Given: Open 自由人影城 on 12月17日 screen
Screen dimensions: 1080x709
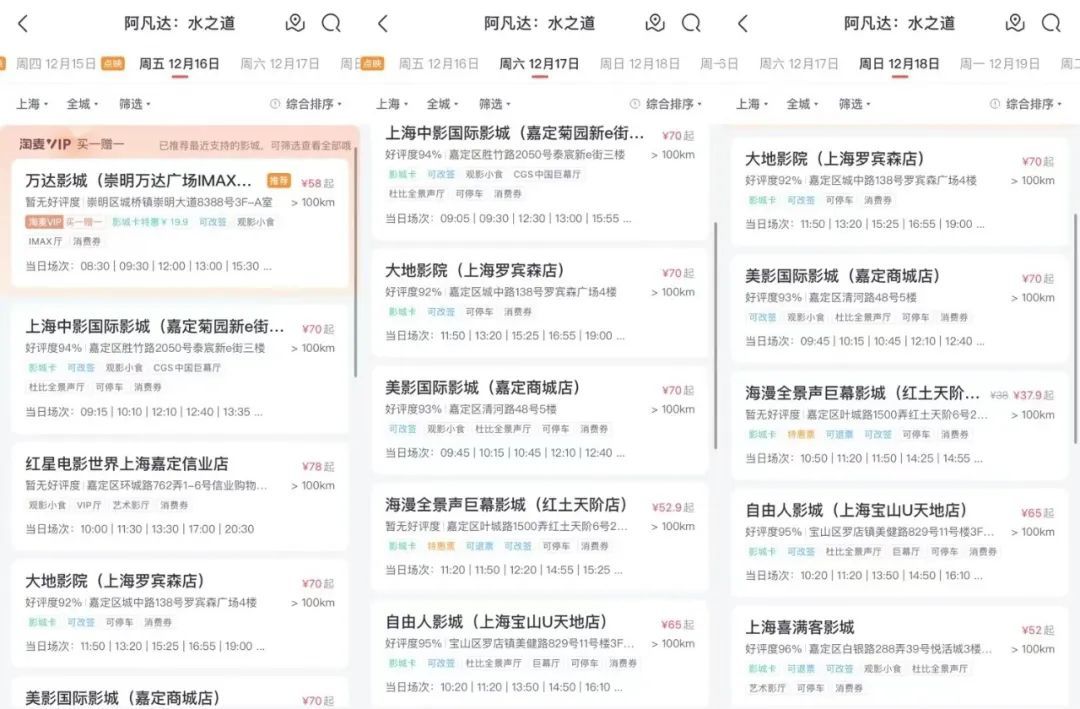Looking at the screenshot, I should click(x=539, y=655).
